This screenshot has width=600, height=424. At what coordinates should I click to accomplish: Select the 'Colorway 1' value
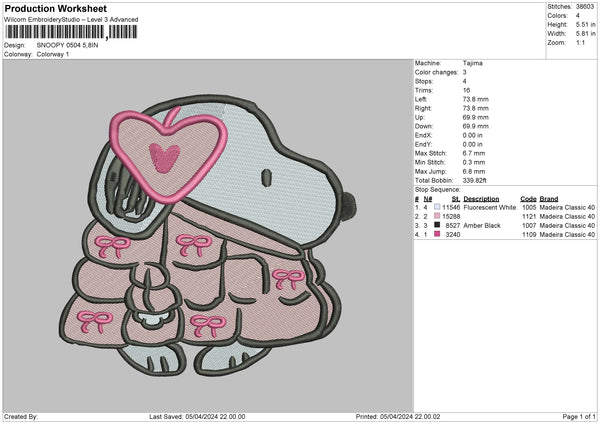tap(53, 54)
